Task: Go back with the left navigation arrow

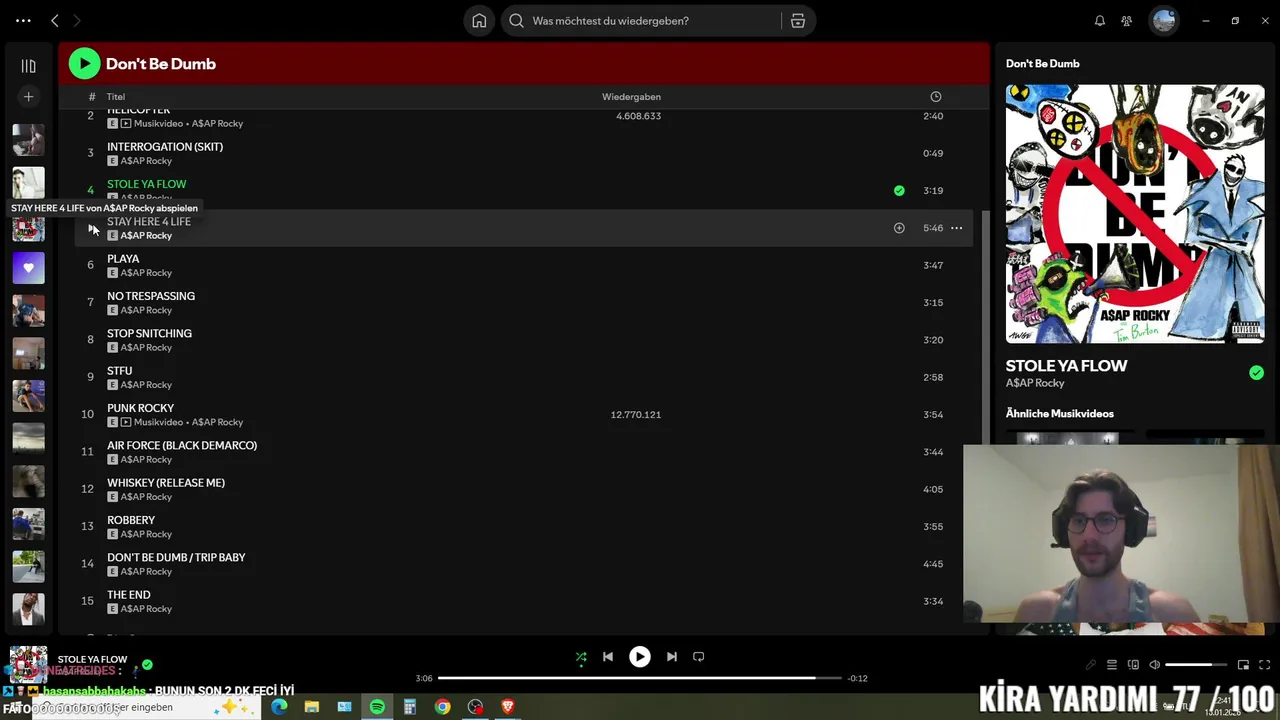Action: pos(55,20)
